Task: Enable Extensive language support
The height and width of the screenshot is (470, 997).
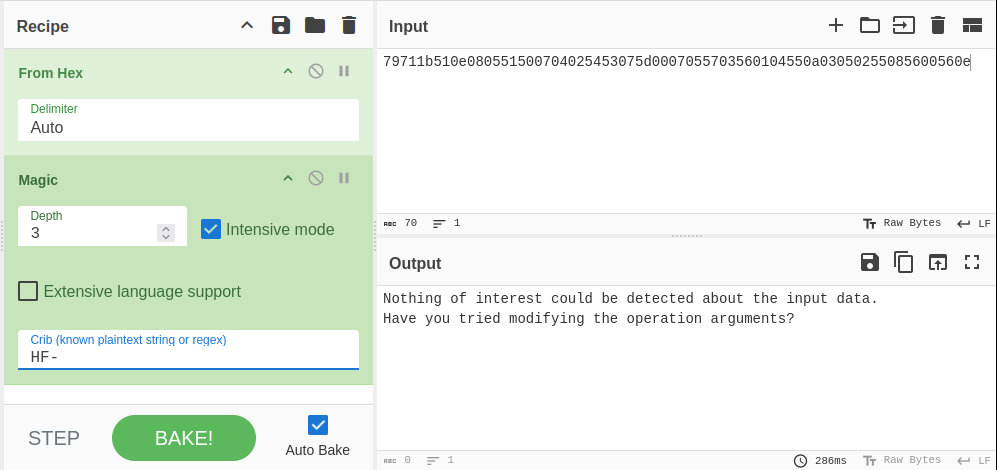Action: coord(29,291)
